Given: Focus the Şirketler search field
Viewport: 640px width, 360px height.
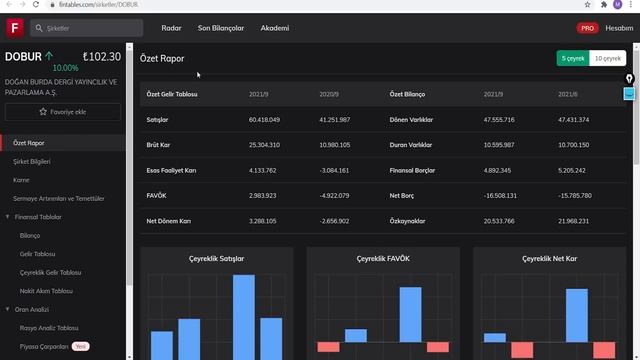Looking at the screenshot, I should (87, 28).
